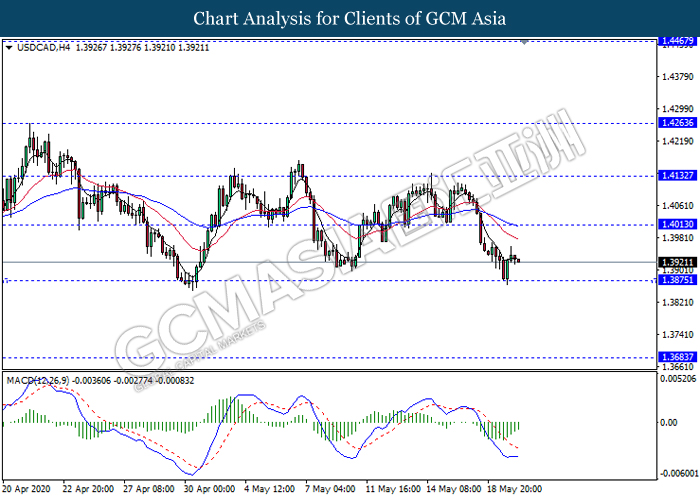Click the MACD zero level 0.00 label
700x500 pixels.
668,422
